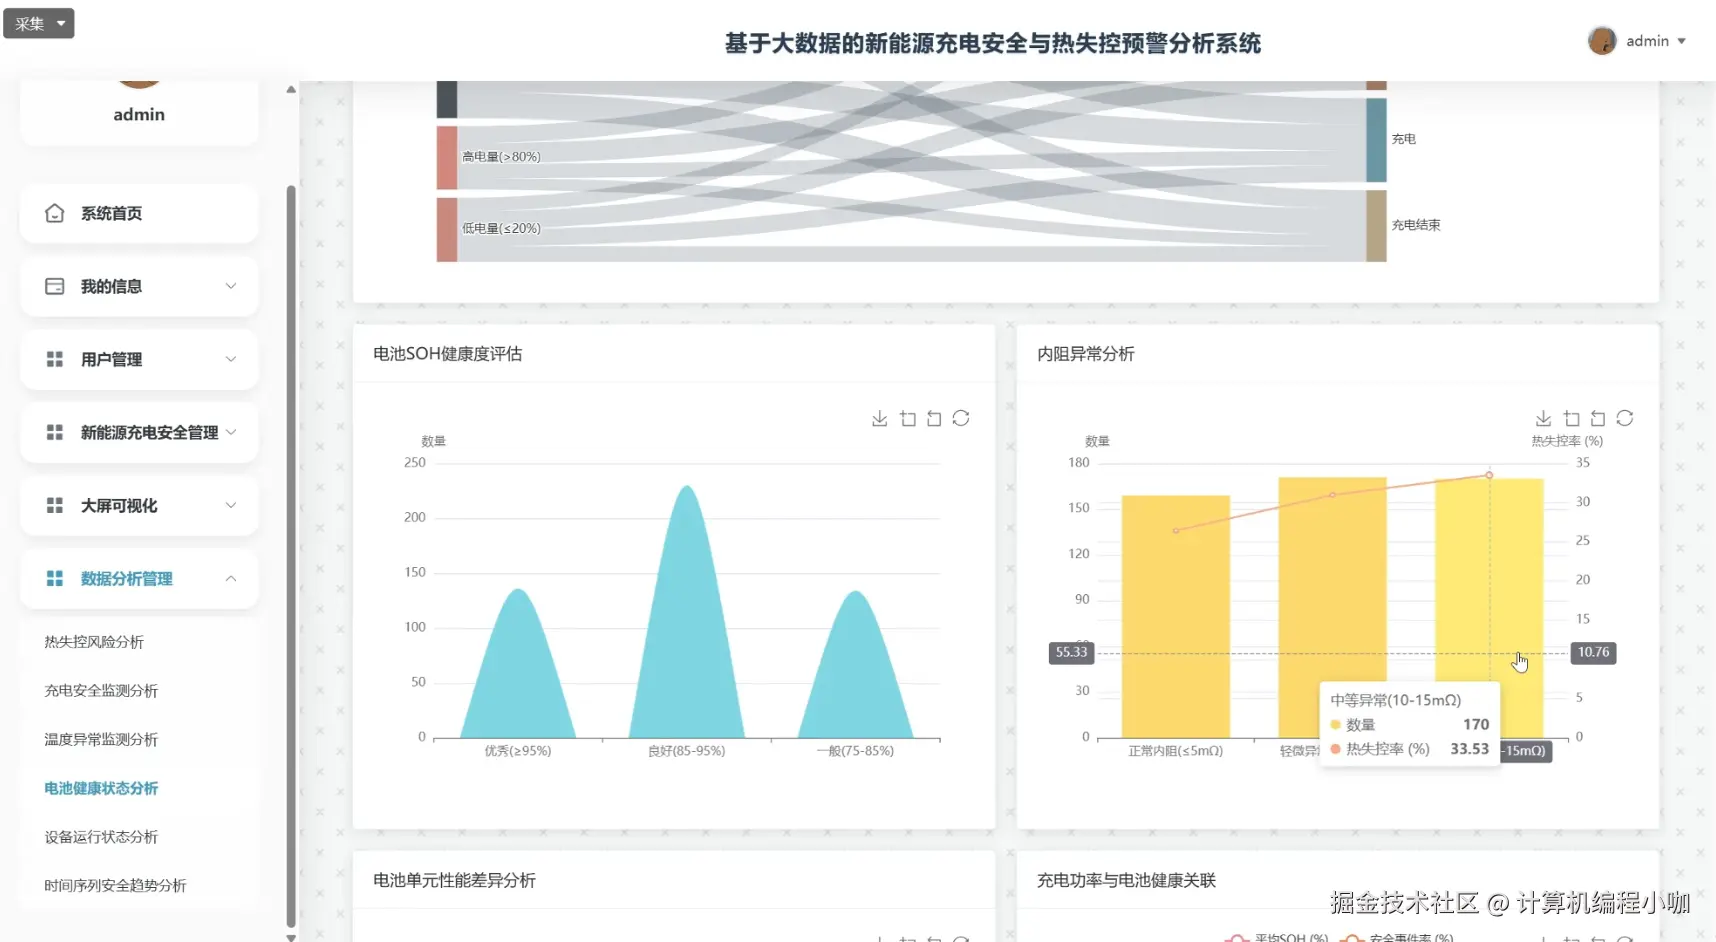Open the 温度异常监测分析 link
Image resolution: width=1716 pixels, height=942 pixels.
(x=102, y=739)
